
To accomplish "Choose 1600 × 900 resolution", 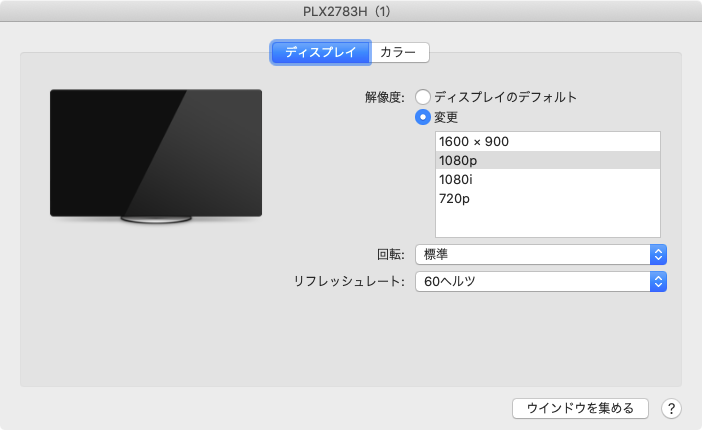I will pos(548,142).
